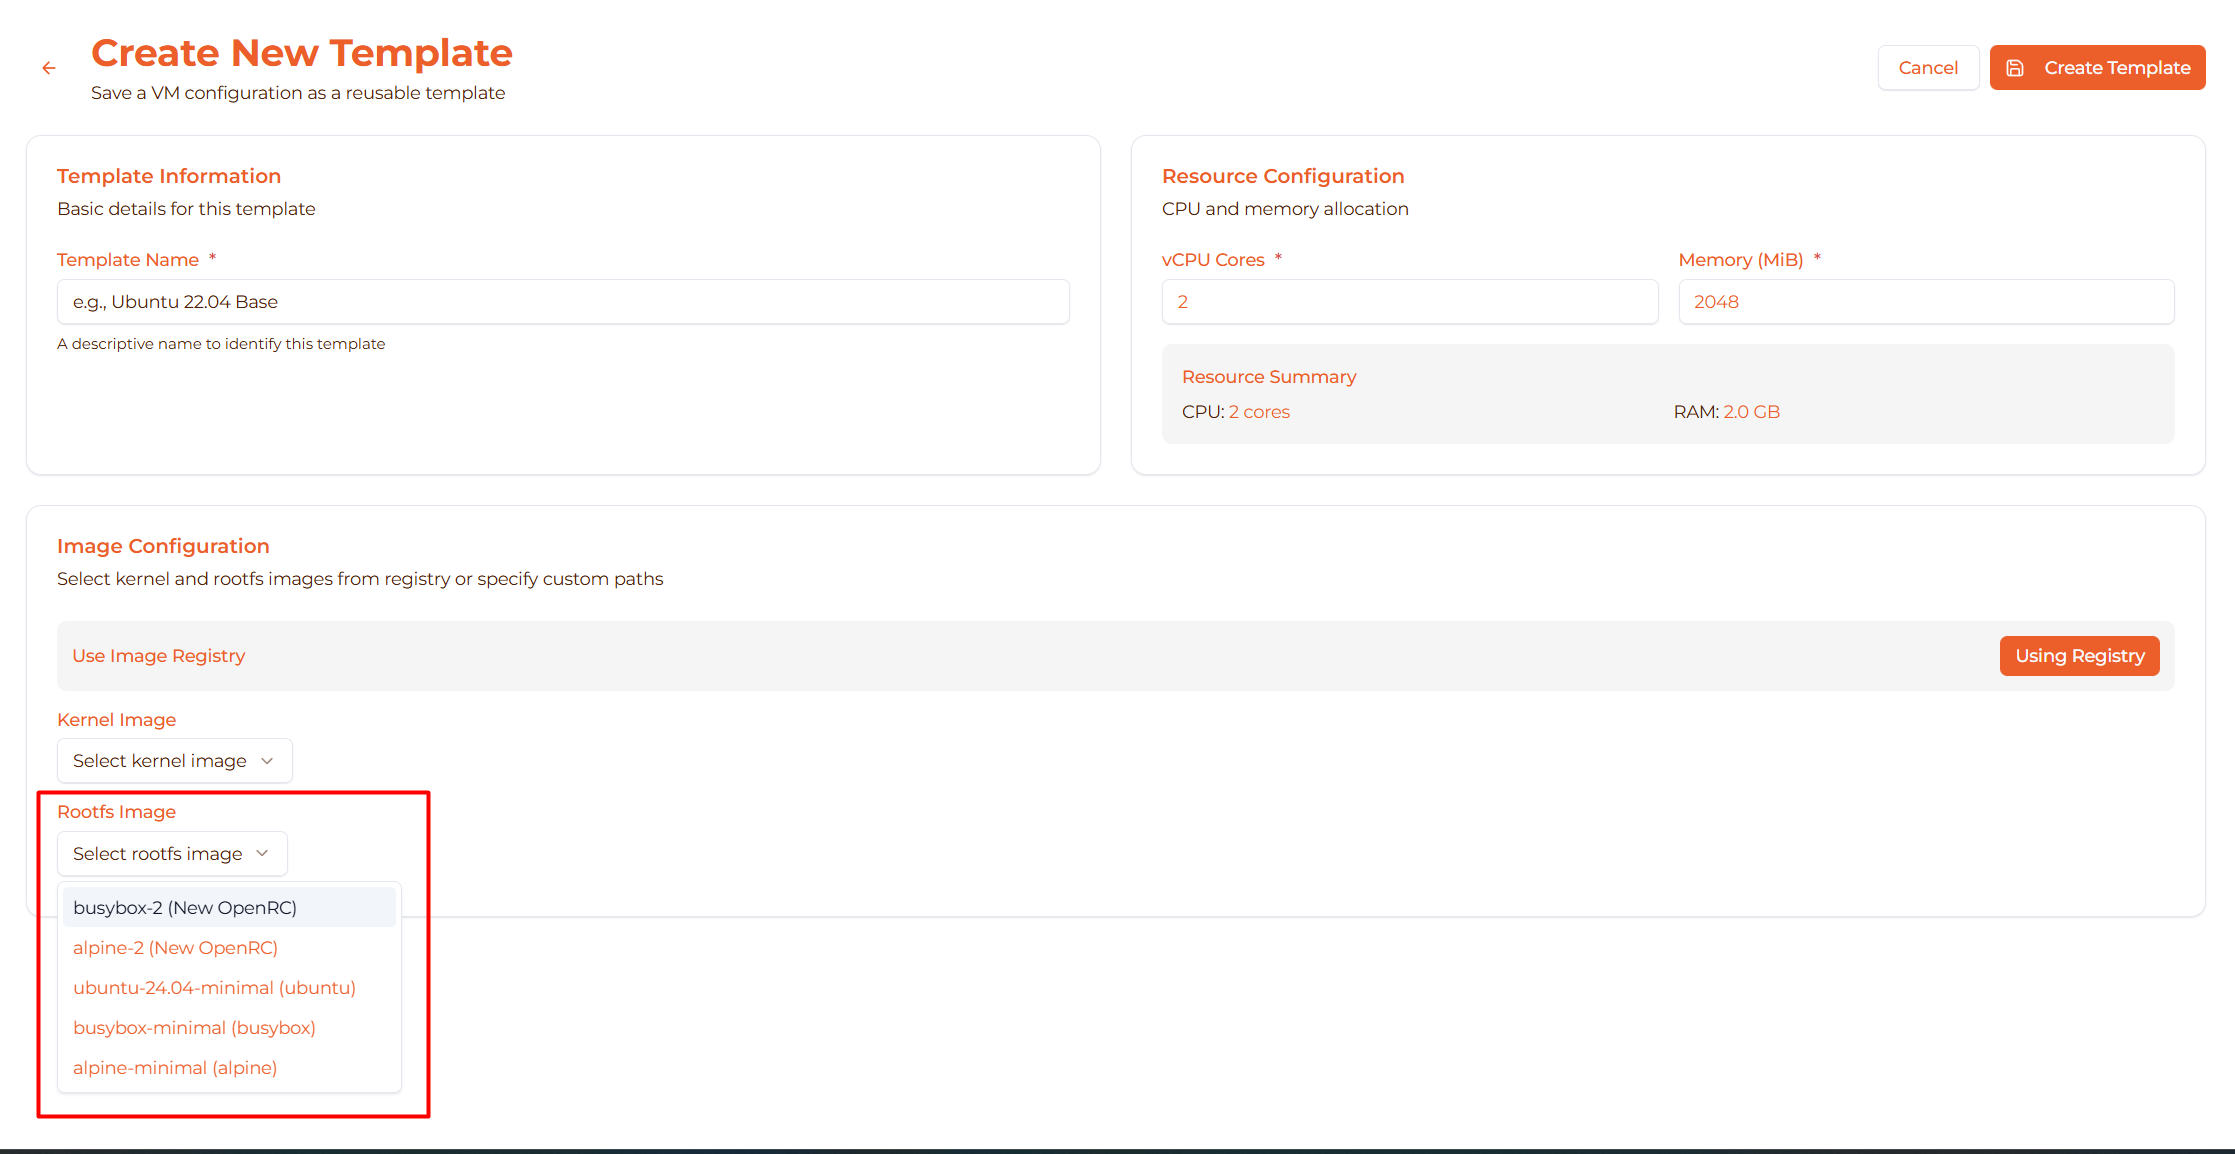
Task: Click the Kernel Image label
Action: click(x=116, y=720)
